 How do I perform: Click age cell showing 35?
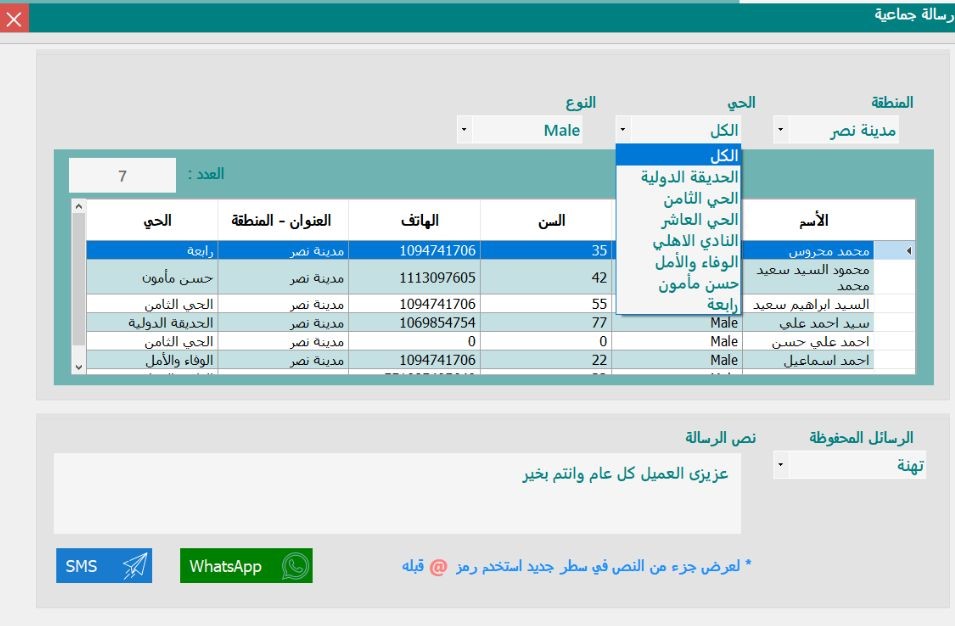pos(546,251)
